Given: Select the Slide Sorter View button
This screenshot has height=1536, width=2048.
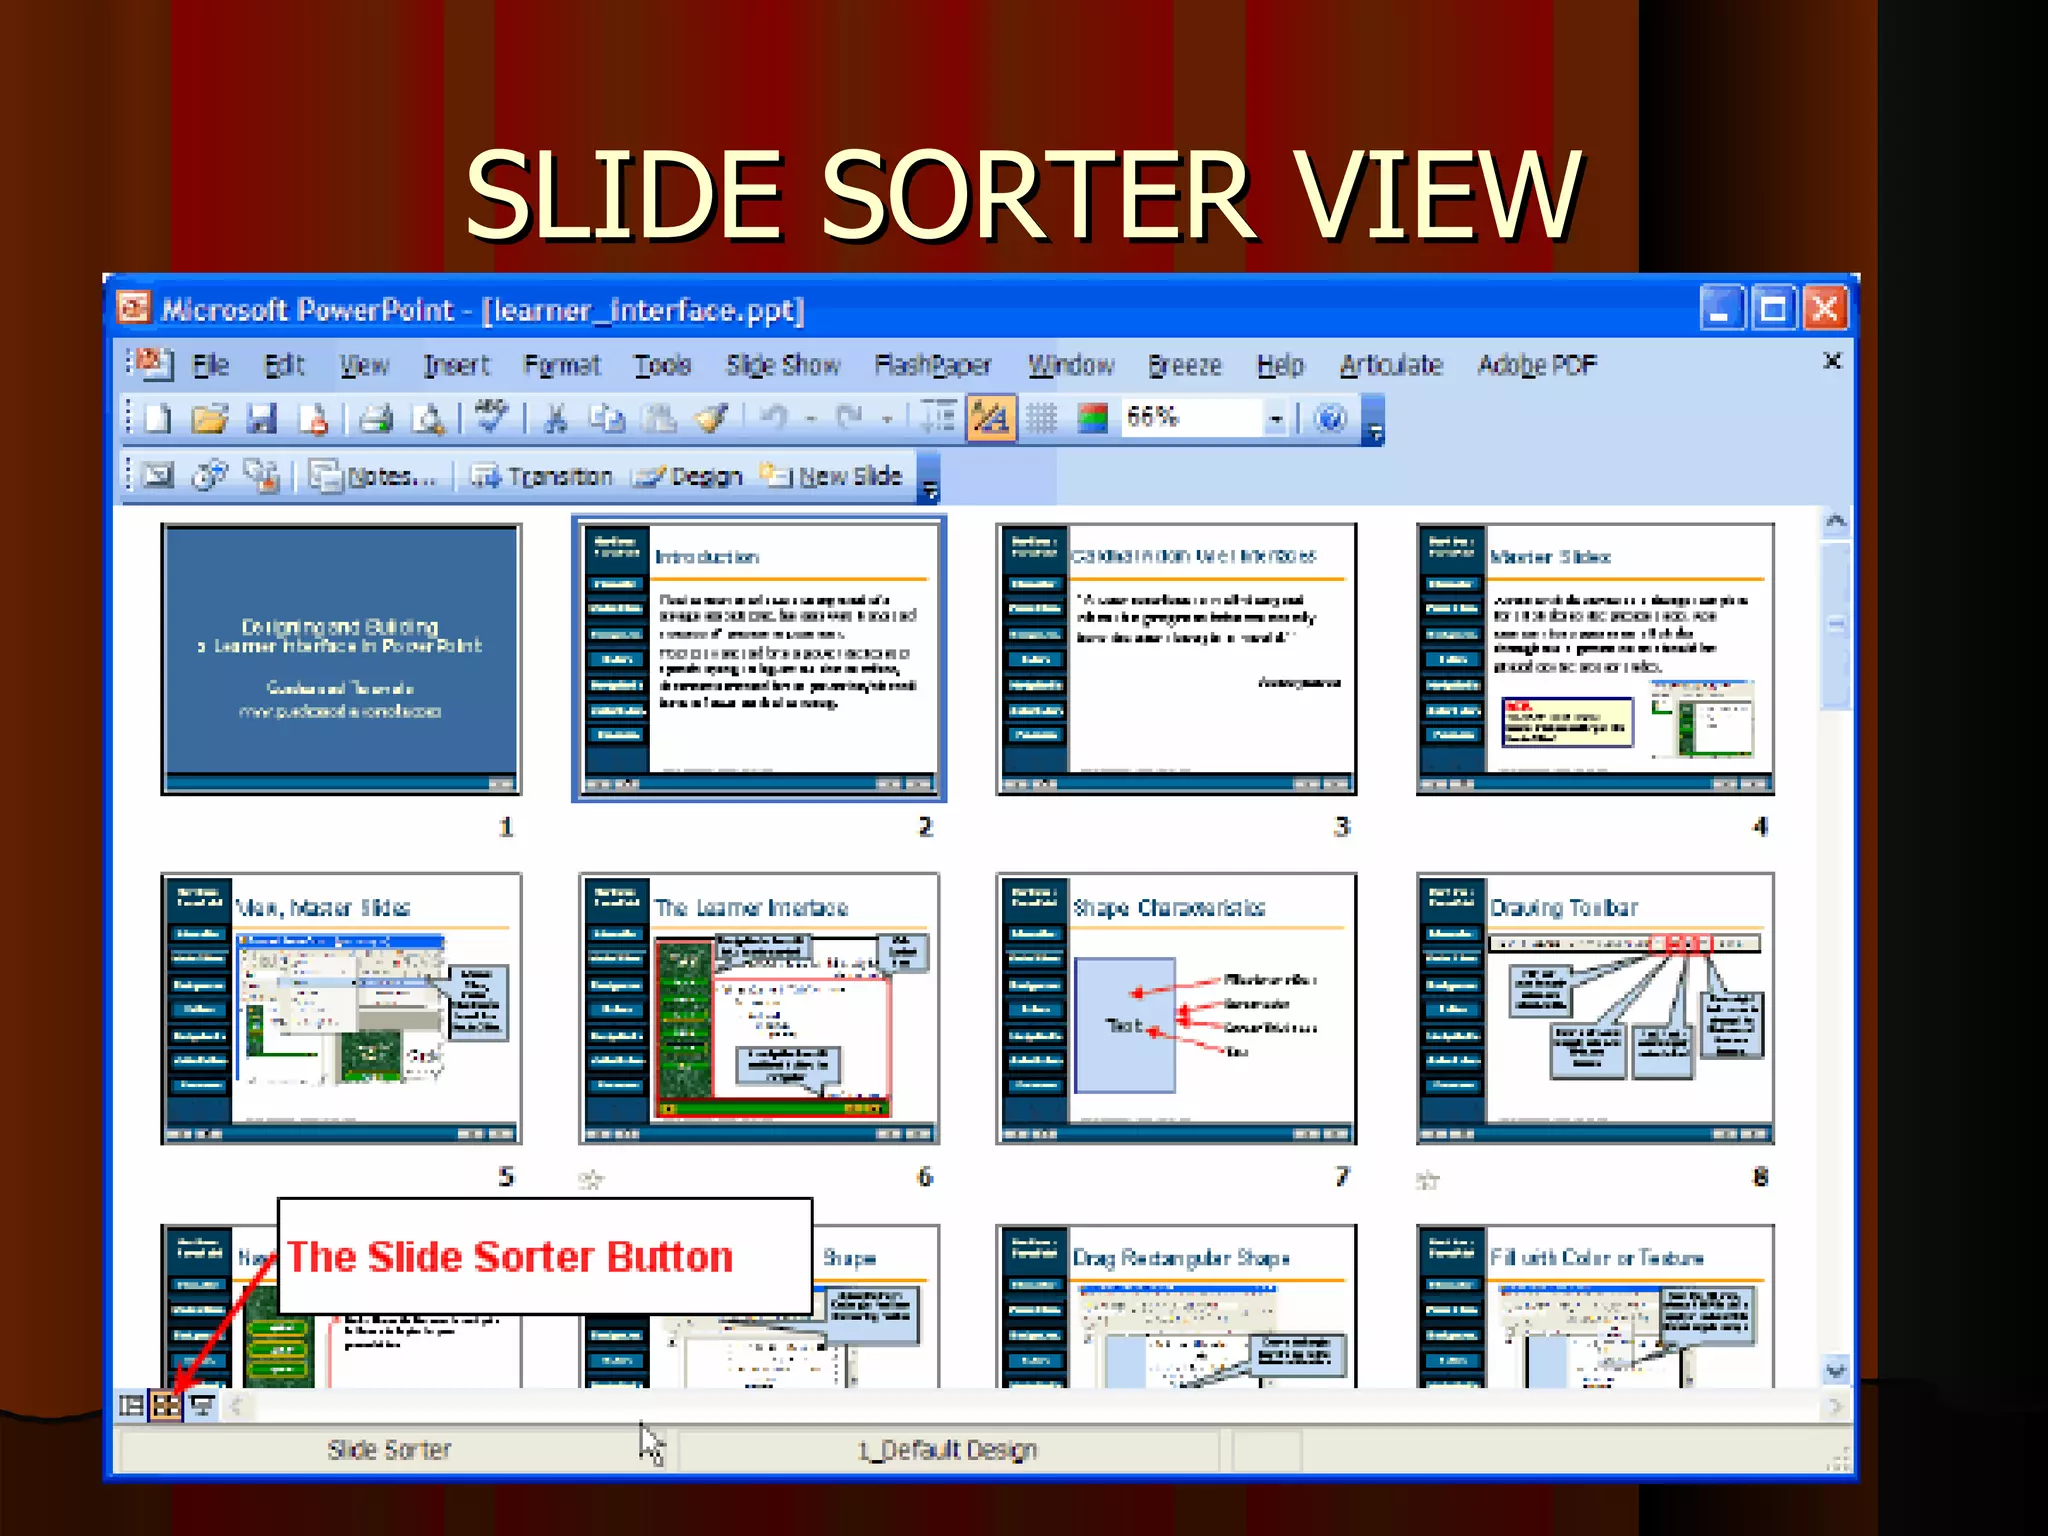Looking at the screenshot, I should click(166, 1406).
